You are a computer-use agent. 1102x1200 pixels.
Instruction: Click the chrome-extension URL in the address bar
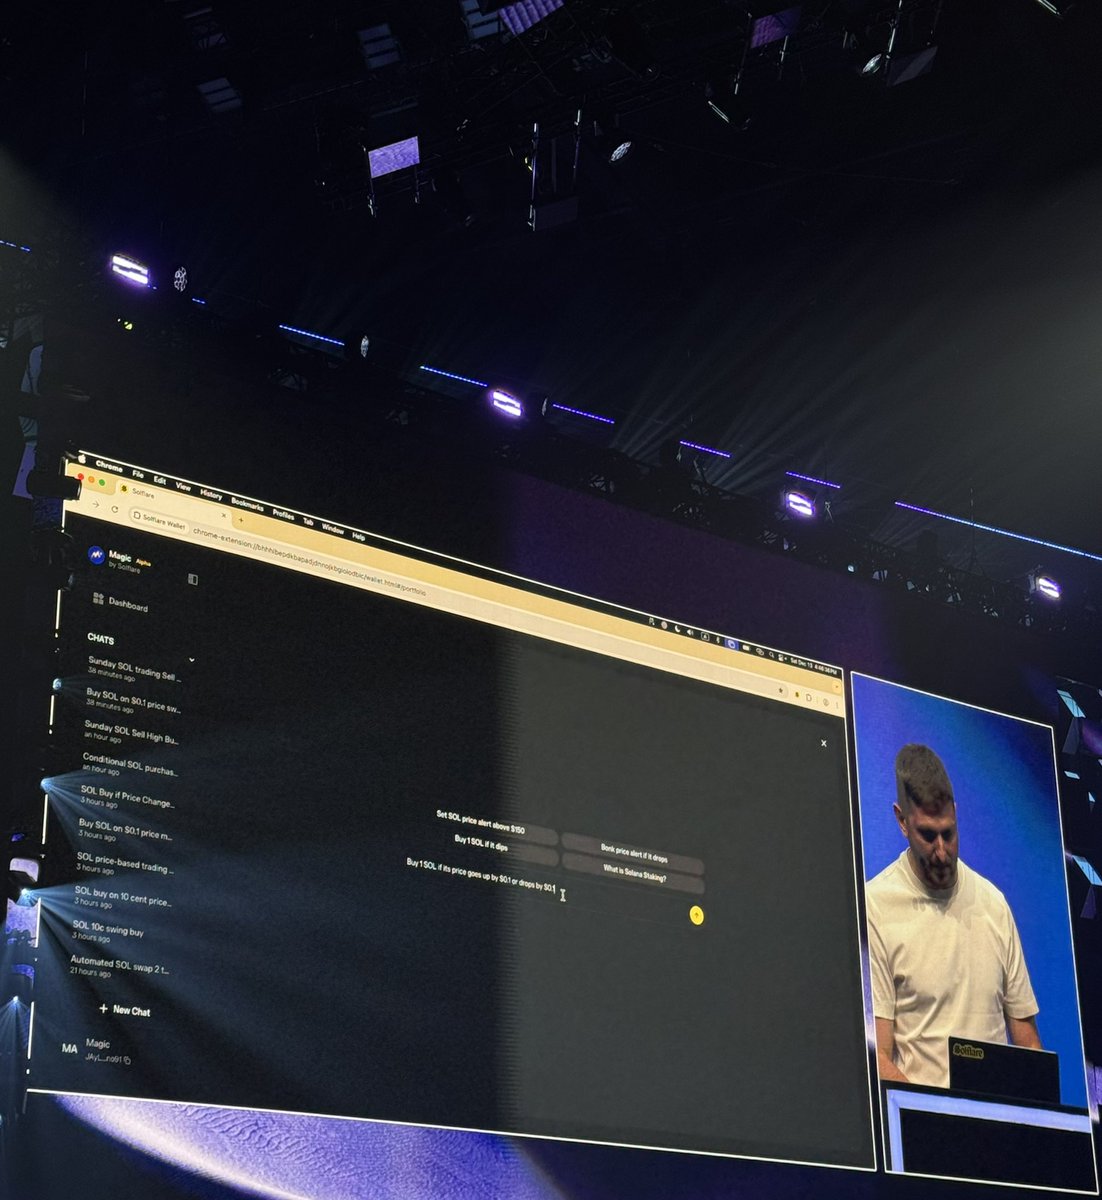pyautogui.click(x=310, y=562)
